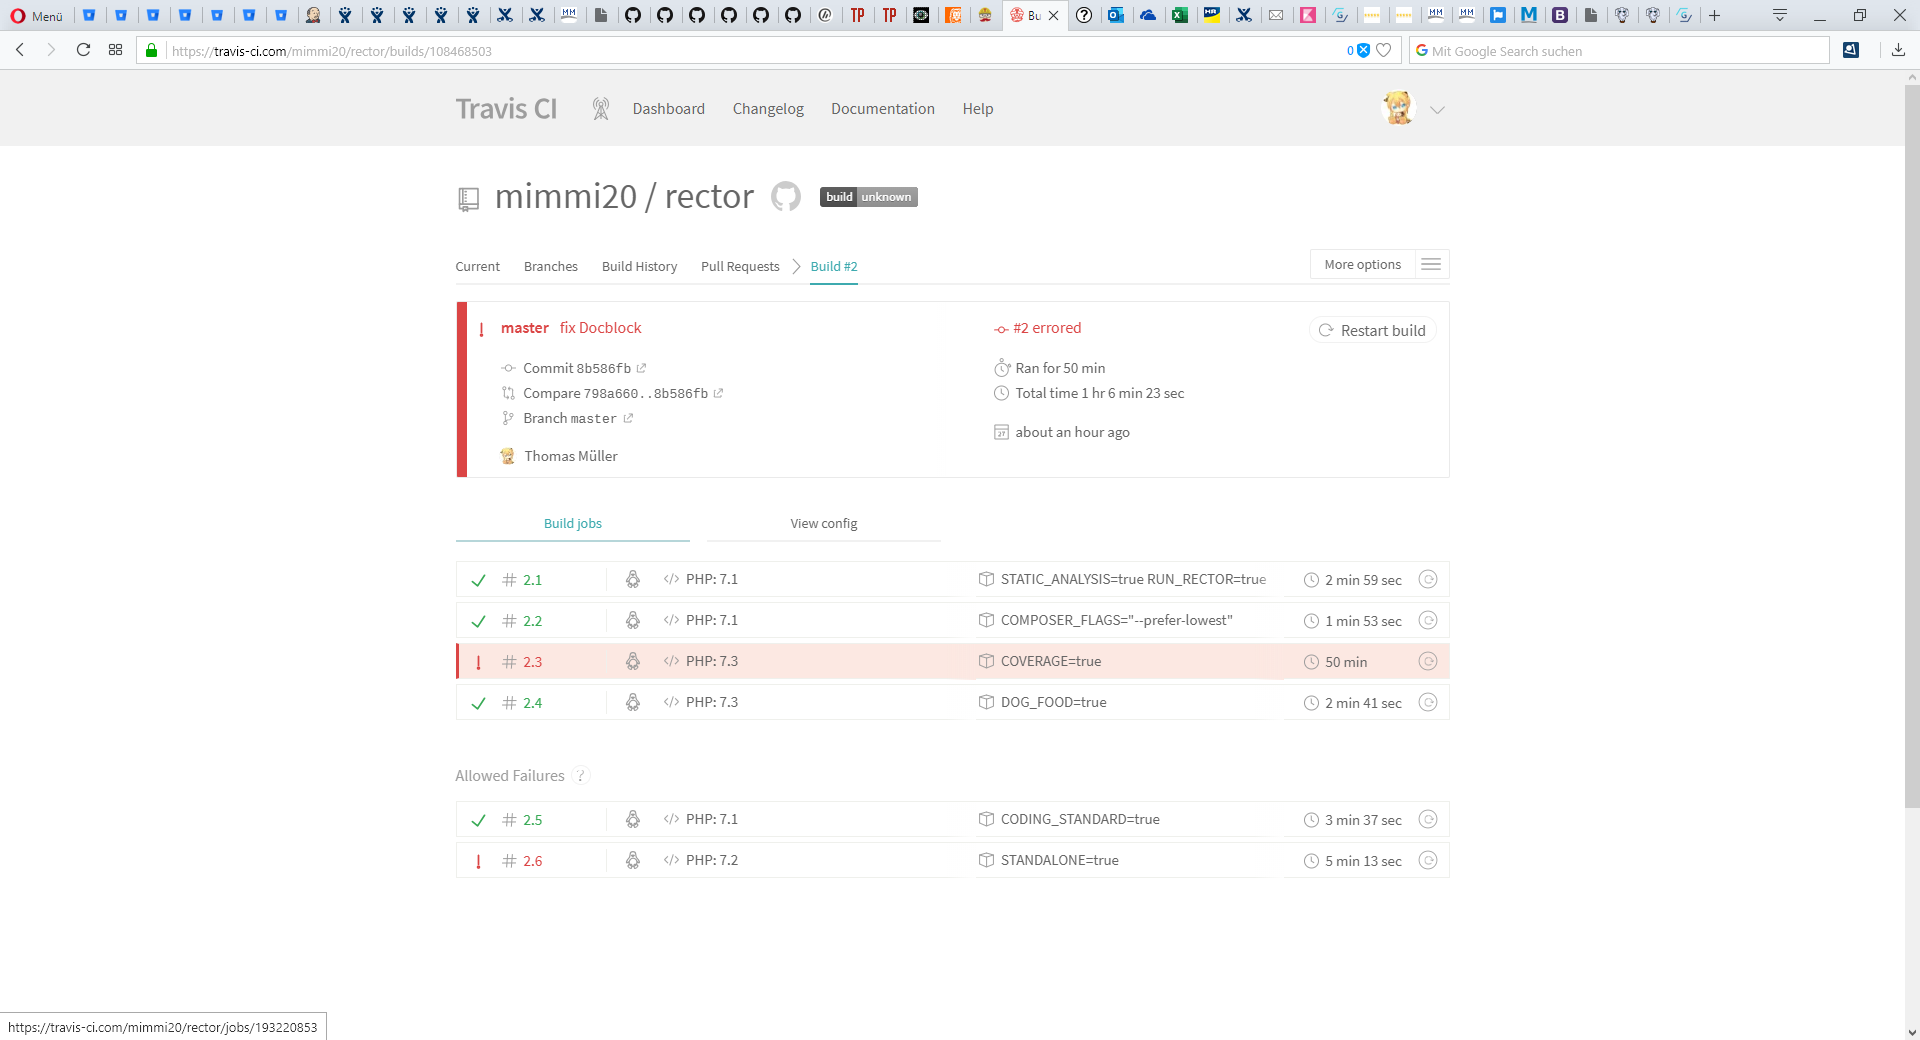The height and width of the screenshot is (1040, 1920).
Task: Restart job 2.2 using its restart icon
Action: tap(1428, 620)
